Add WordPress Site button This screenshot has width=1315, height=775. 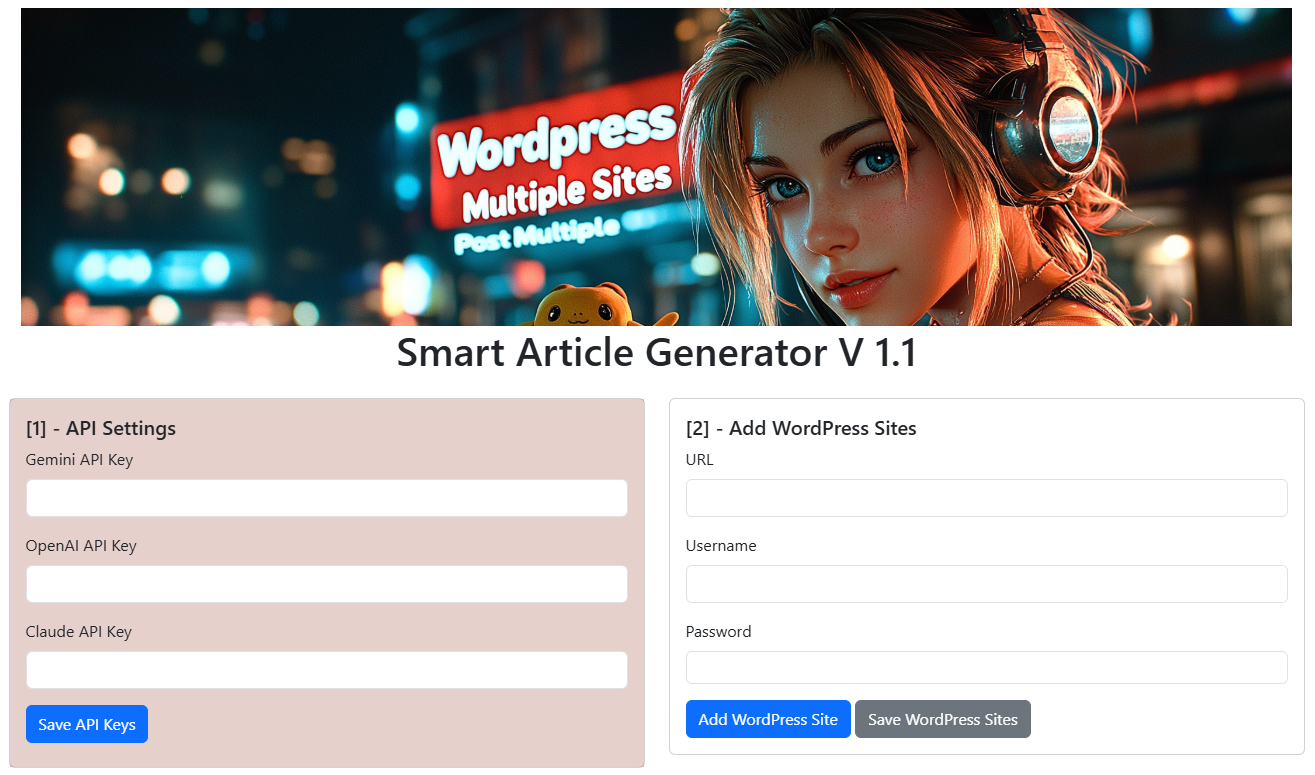[x=768, y=719]
